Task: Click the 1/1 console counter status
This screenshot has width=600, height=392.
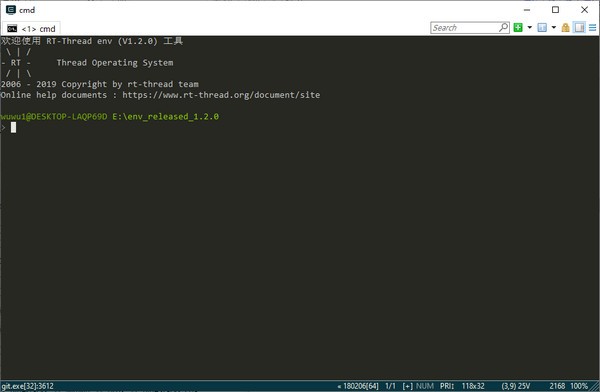Action: [x=390, y=386]
